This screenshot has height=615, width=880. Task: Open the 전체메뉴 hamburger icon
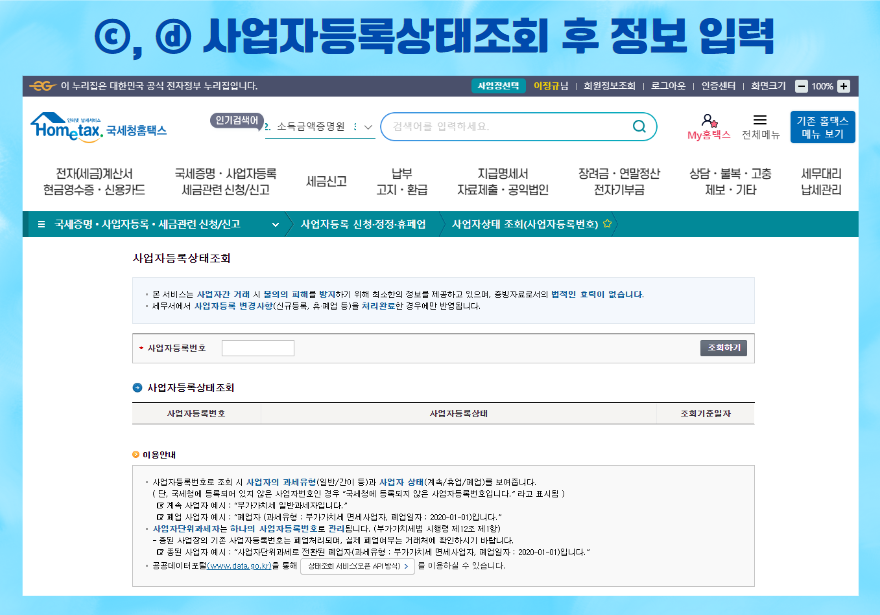tap(758, 120)
